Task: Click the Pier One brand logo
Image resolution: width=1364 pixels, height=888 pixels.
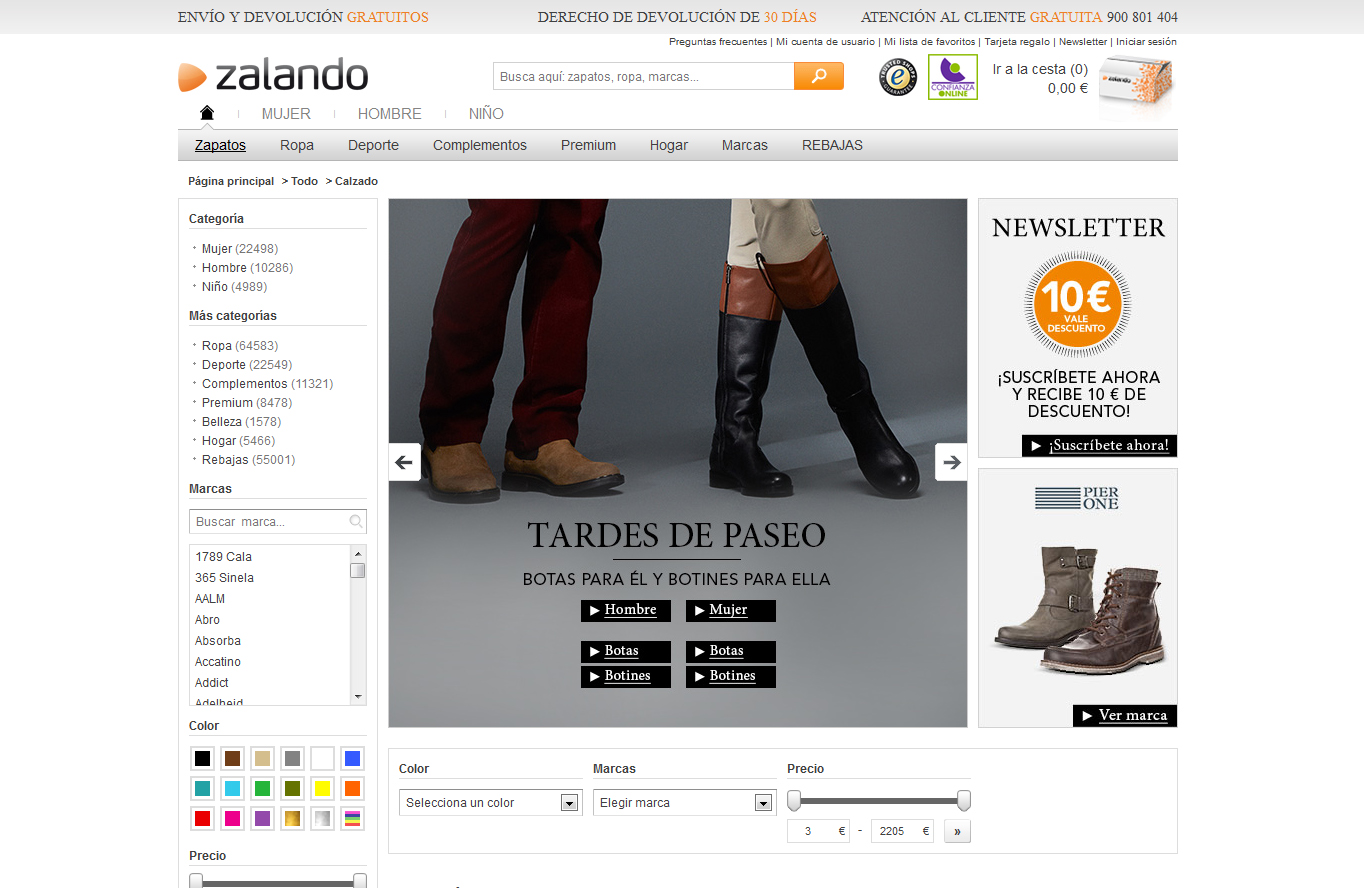Action: point(1077,498)
